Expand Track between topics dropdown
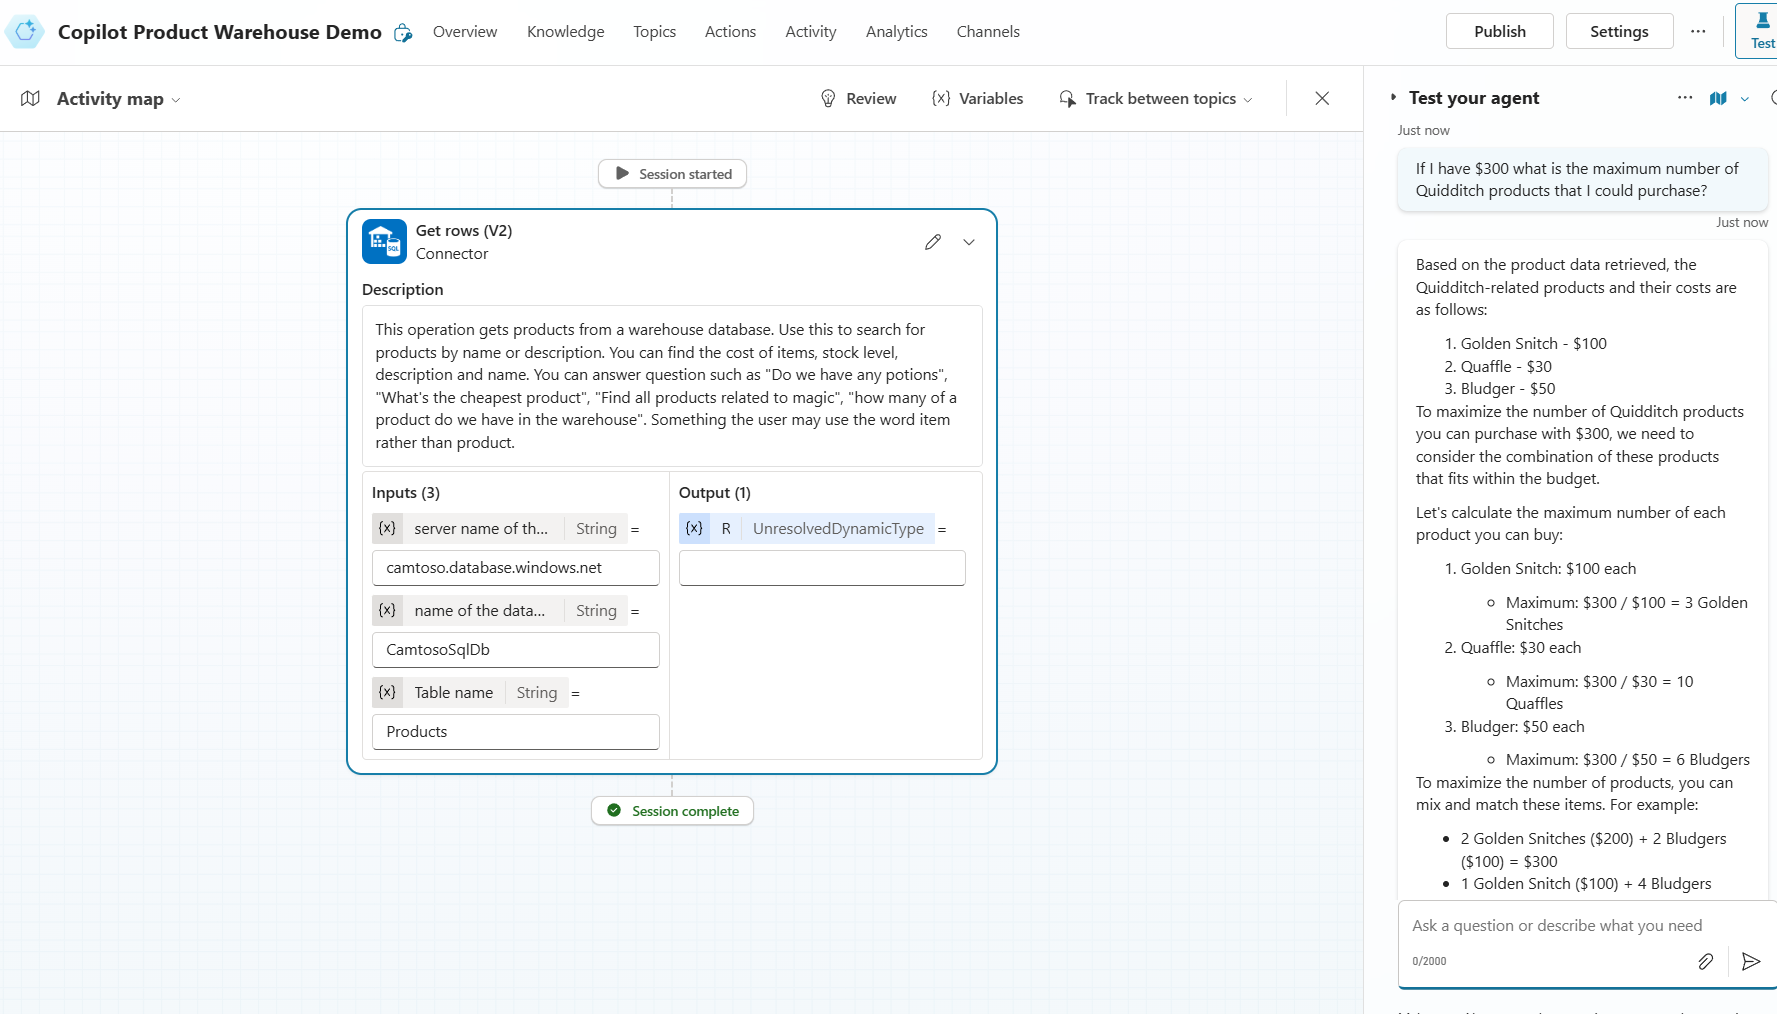Viewport: 1777px width, 1014px height. click(1247, 99)
